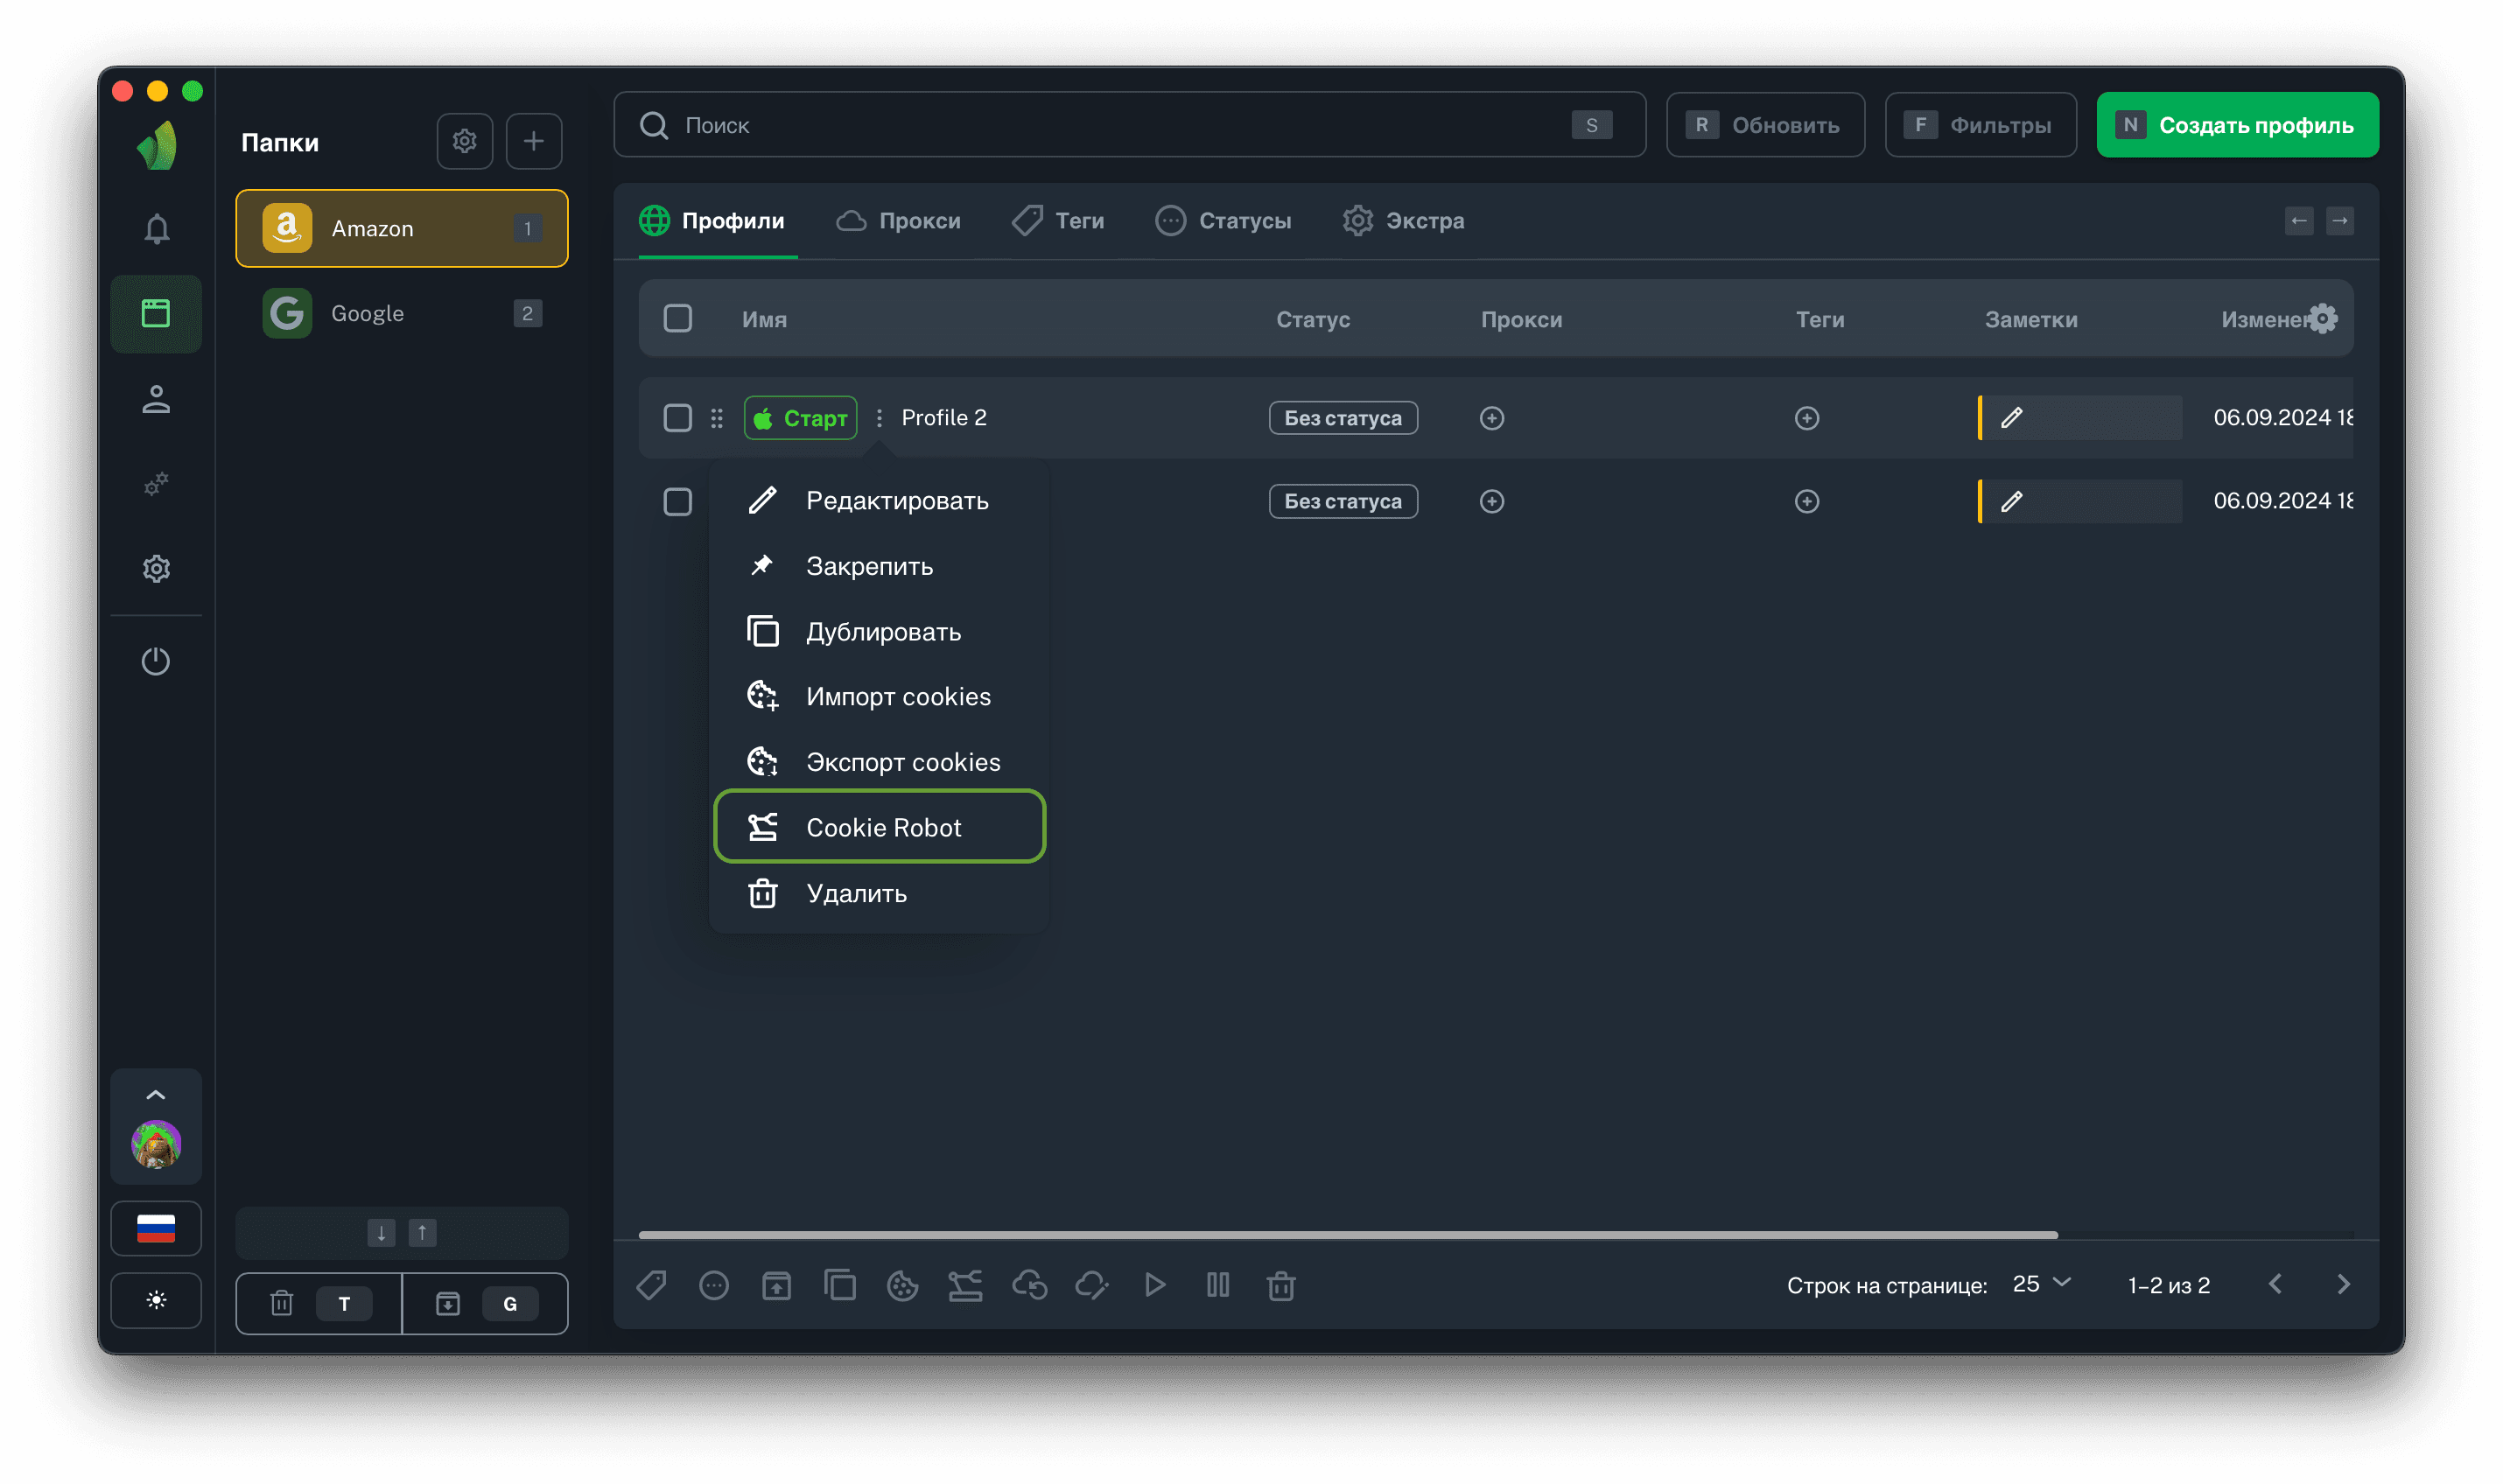Viewport: 2503px width, 1484px height.
Task: Click the play icon in bottom toolbar
Action: 1154,1285
